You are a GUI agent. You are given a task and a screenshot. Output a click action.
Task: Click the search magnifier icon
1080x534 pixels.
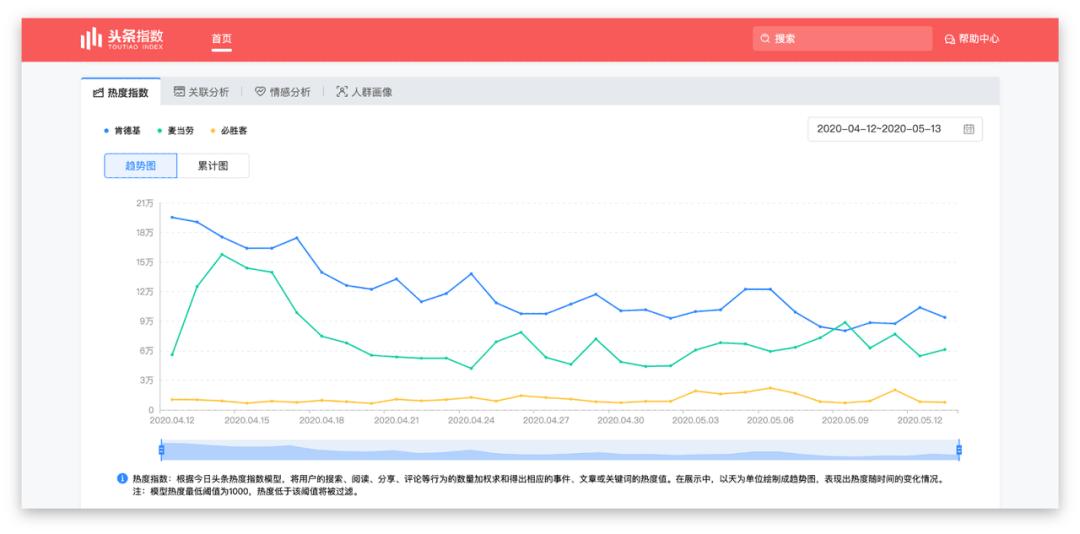(765, 39)
